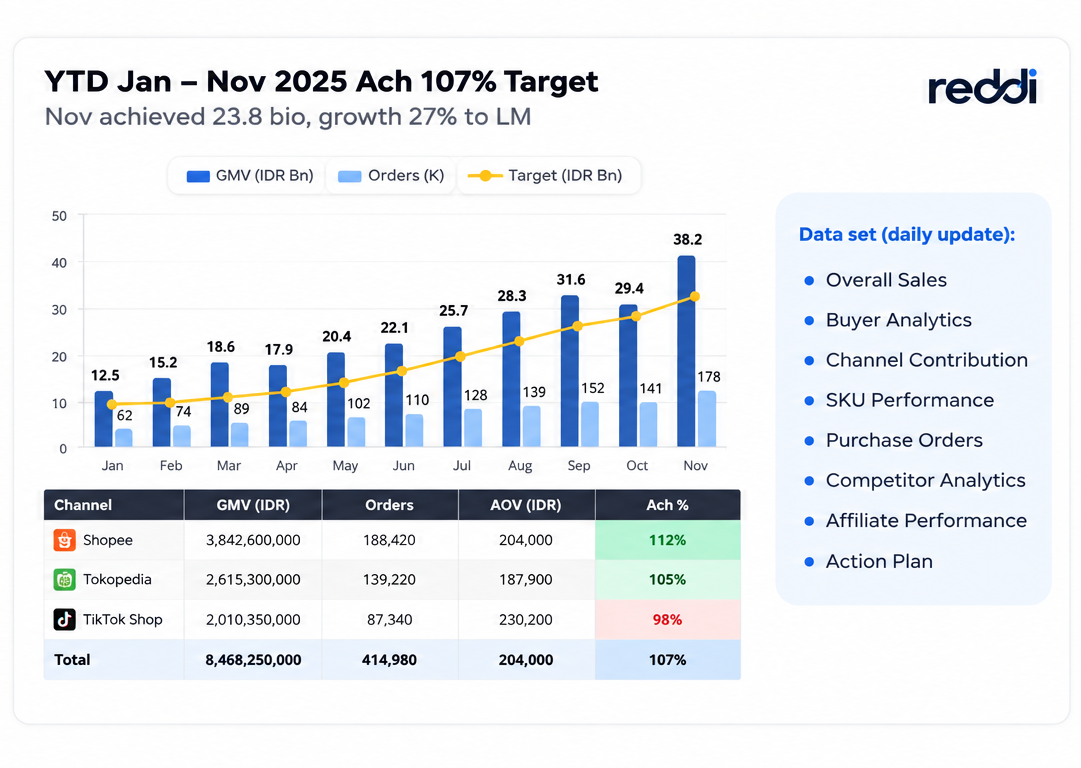
Task: Click the Oct orders bar labeled 141
Action: pos(648,425)
